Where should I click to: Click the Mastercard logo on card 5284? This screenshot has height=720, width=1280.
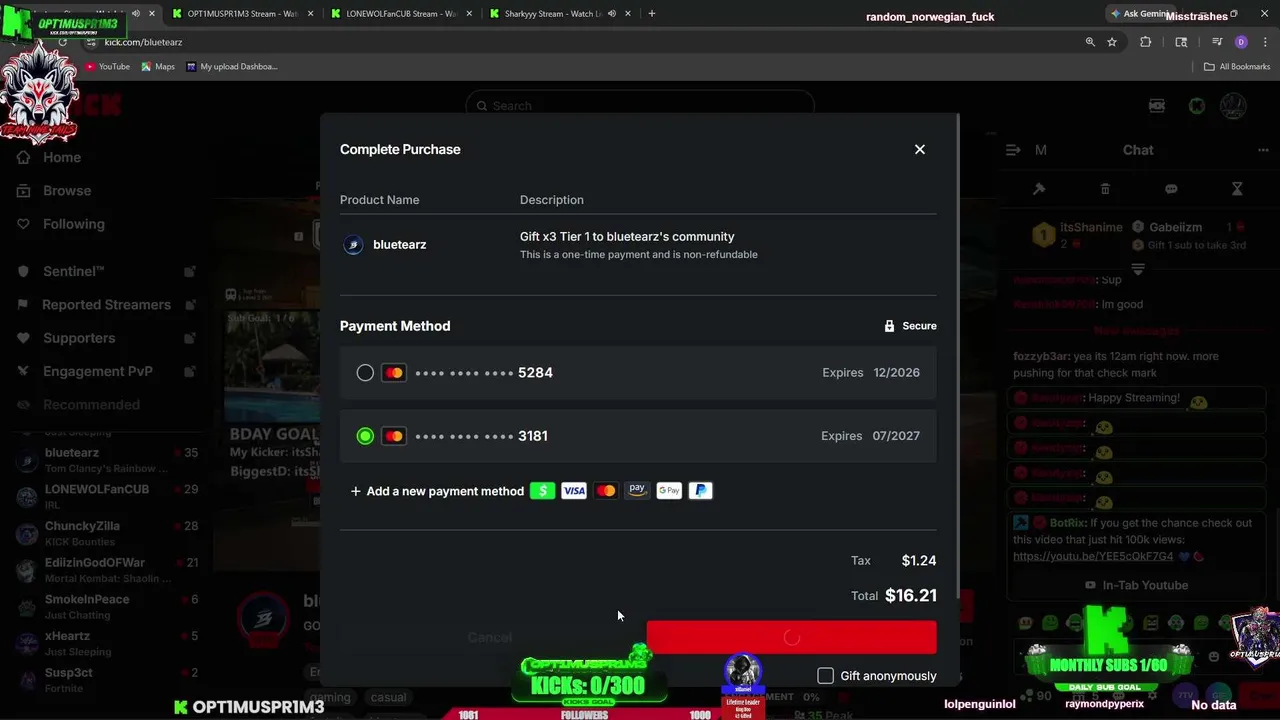pos(394,373)
